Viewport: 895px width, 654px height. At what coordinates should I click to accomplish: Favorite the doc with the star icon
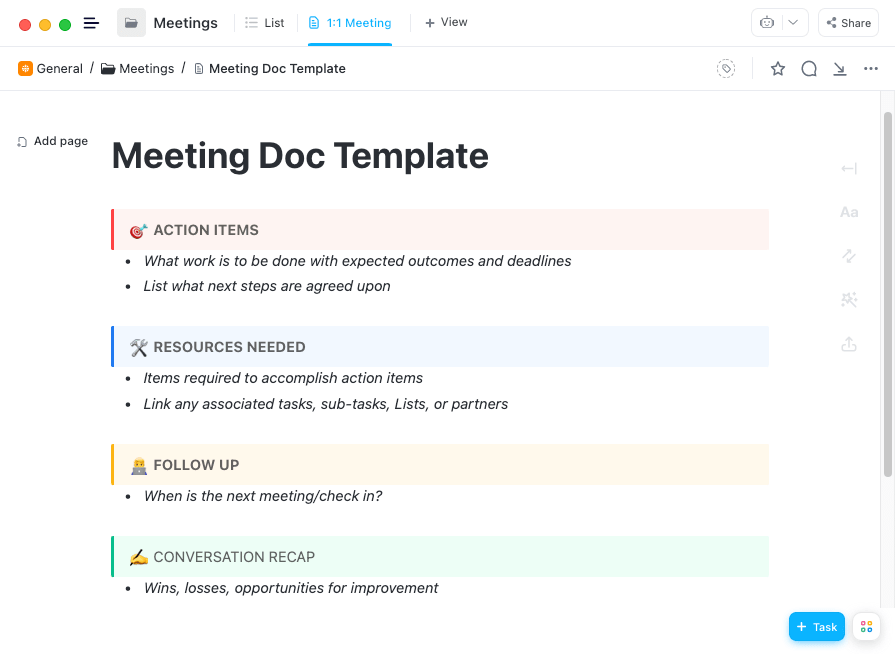(x=778, y=69)
